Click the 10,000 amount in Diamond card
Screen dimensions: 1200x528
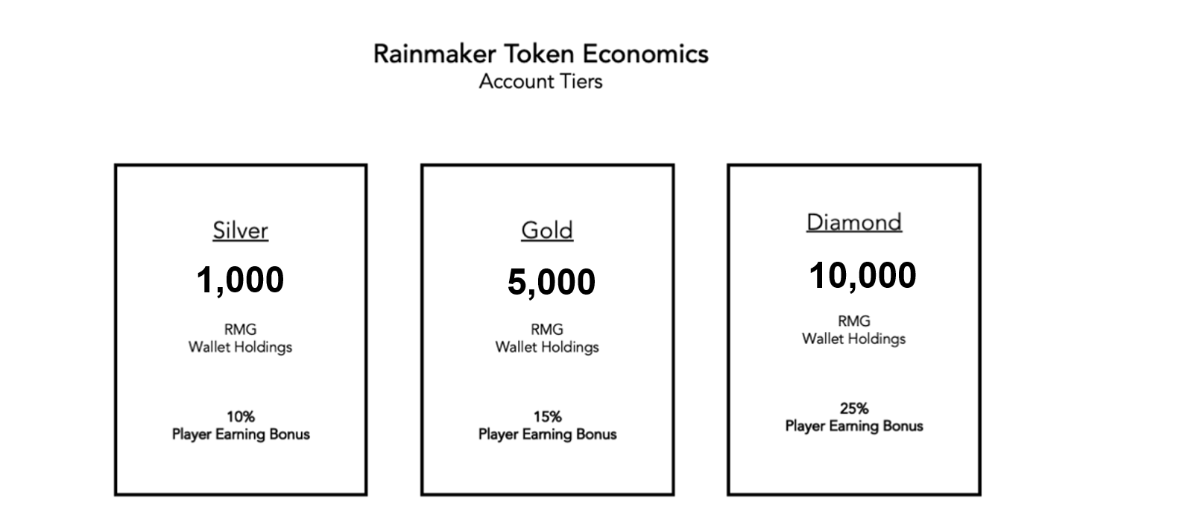click(862, 276)
